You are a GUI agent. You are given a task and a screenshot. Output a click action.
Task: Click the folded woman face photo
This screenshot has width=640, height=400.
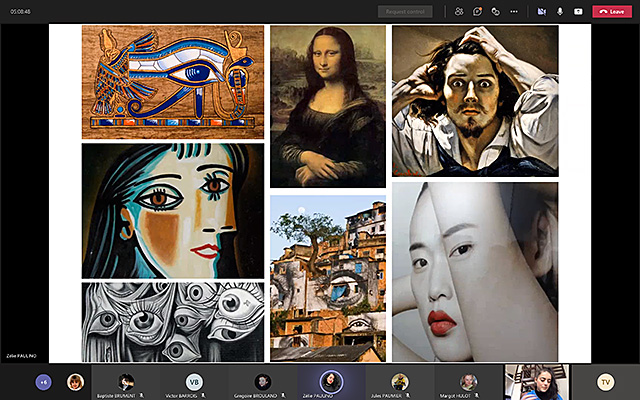pos(475,272)
